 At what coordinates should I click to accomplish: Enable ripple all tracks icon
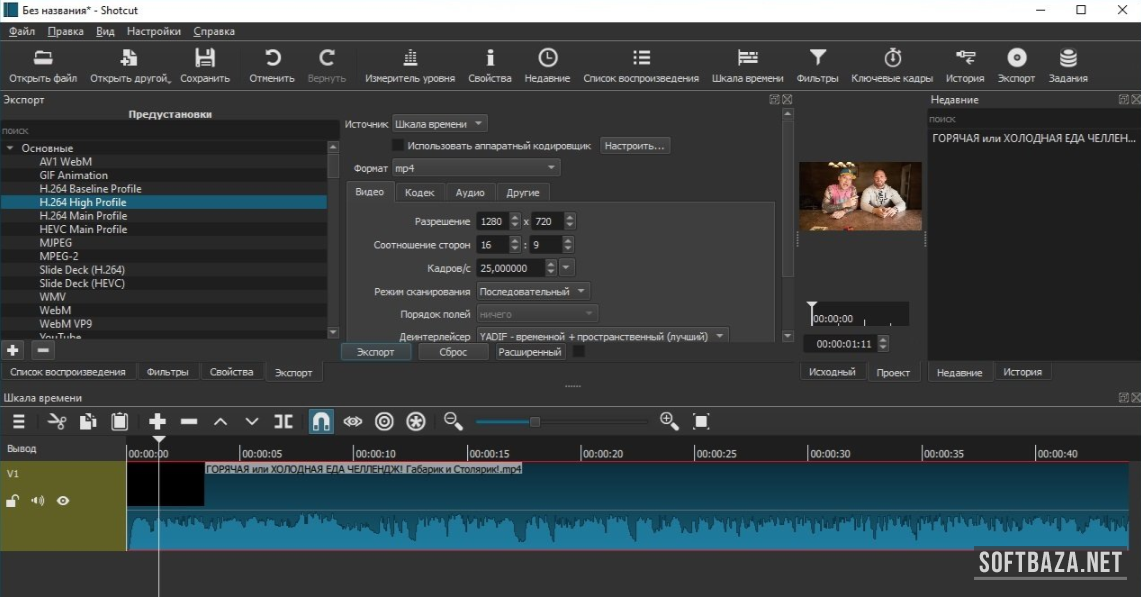(x=416, y=422)
